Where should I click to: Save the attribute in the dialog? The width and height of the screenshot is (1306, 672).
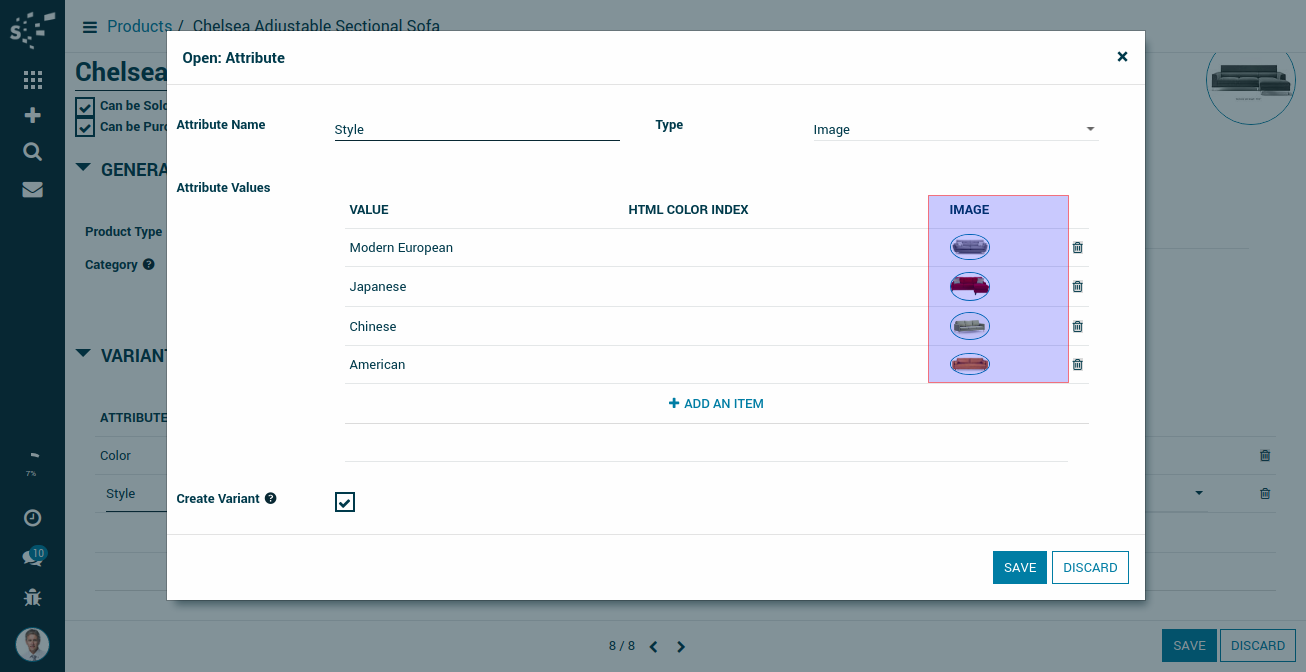(x=1019, y=567)
